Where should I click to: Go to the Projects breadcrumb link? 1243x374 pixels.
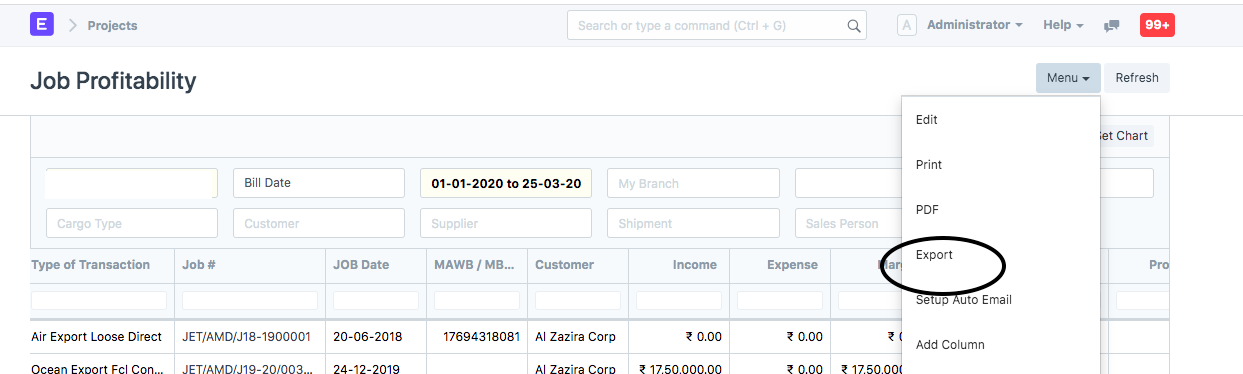pyautogui.click(x=112, y=26)
